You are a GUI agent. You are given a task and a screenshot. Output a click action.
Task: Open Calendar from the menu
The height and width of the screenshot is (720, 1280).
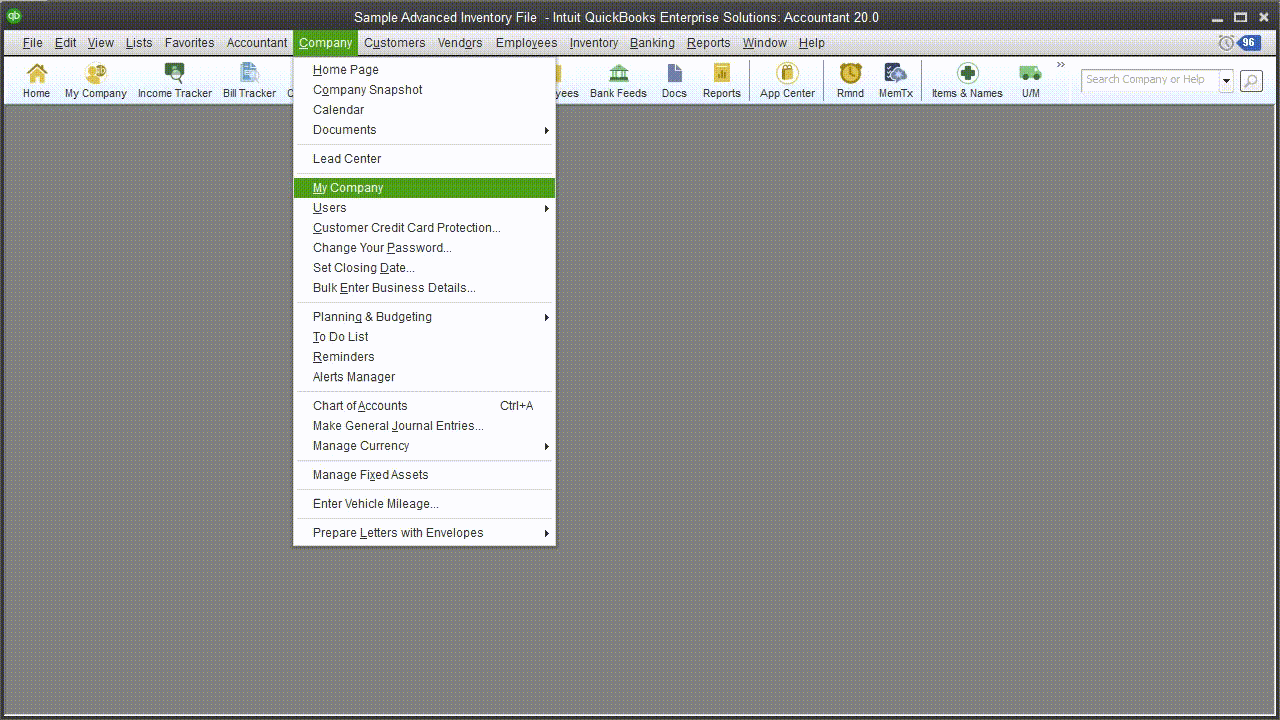pyautogui.click(x=424, y=110)
